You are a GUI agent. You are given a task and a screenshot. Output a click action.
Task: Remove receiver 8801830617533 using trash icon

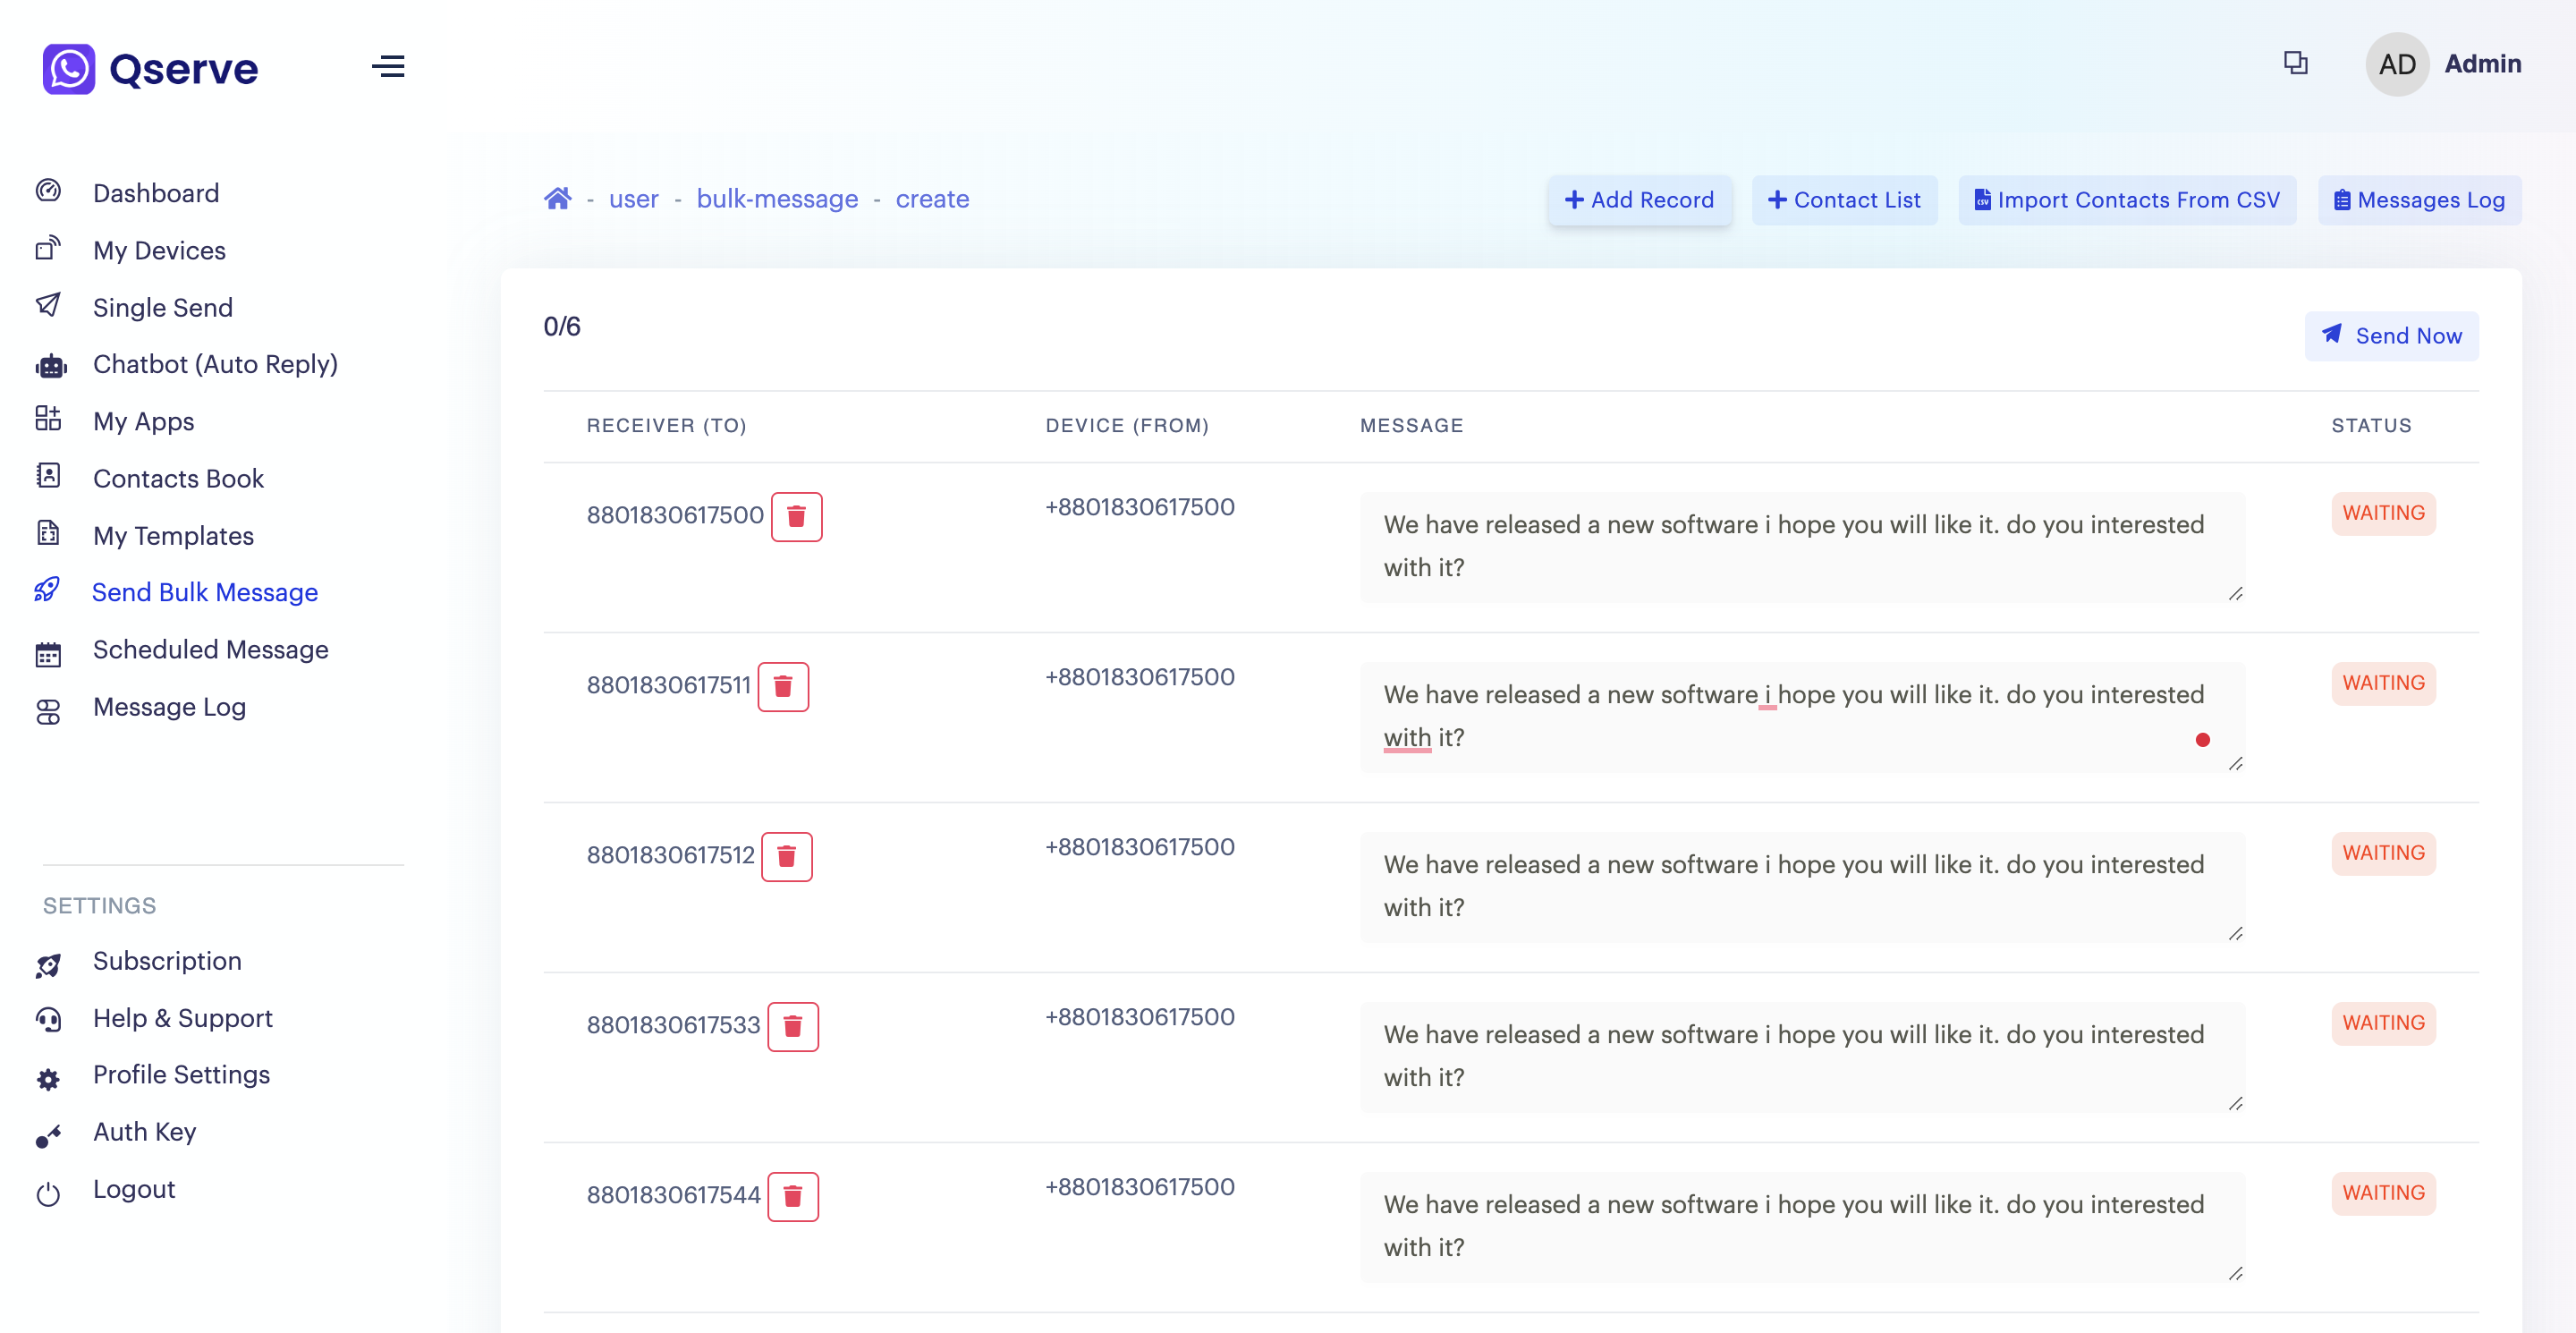coord(792,1026)
